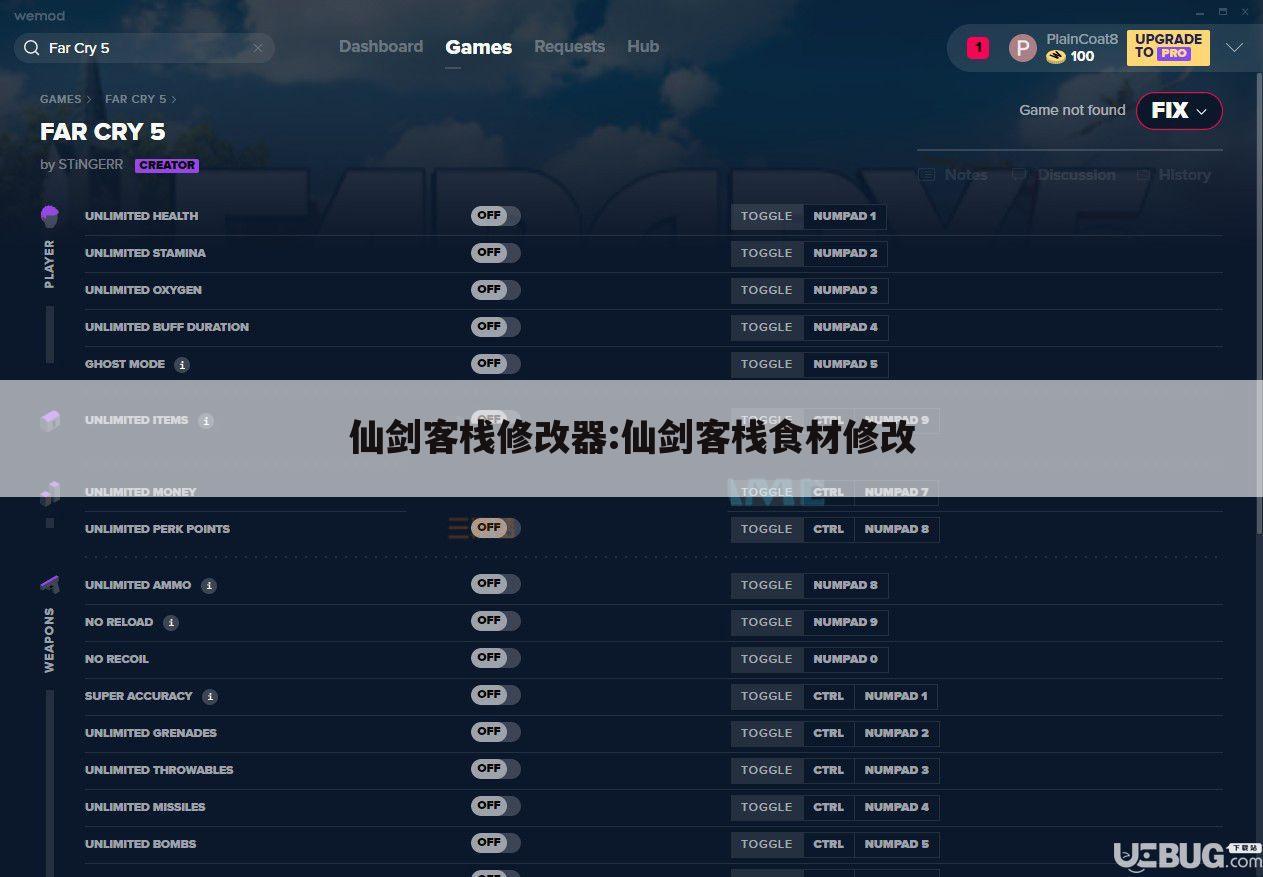The image size is (1263, 877).
Task: Click Game not found status text
Action: click(x=1072, y=111)
